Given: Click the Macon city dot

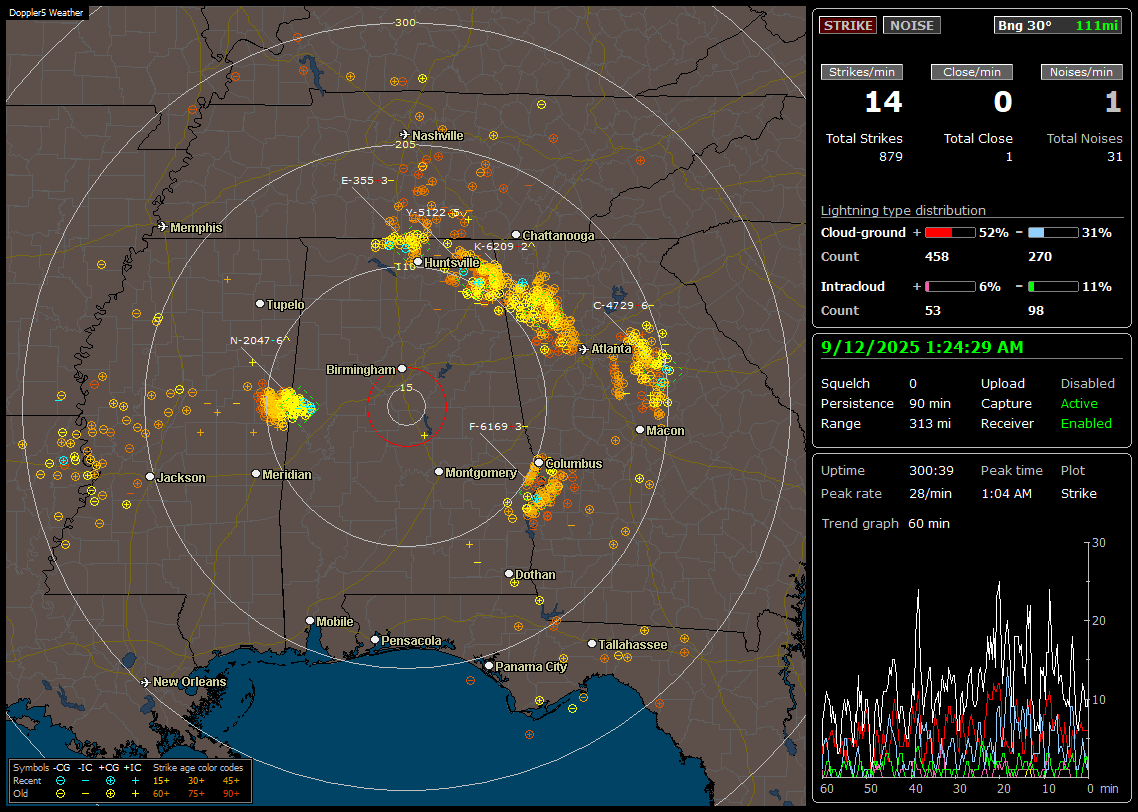Looking at the screenshot, I should [x=639, y=430].
